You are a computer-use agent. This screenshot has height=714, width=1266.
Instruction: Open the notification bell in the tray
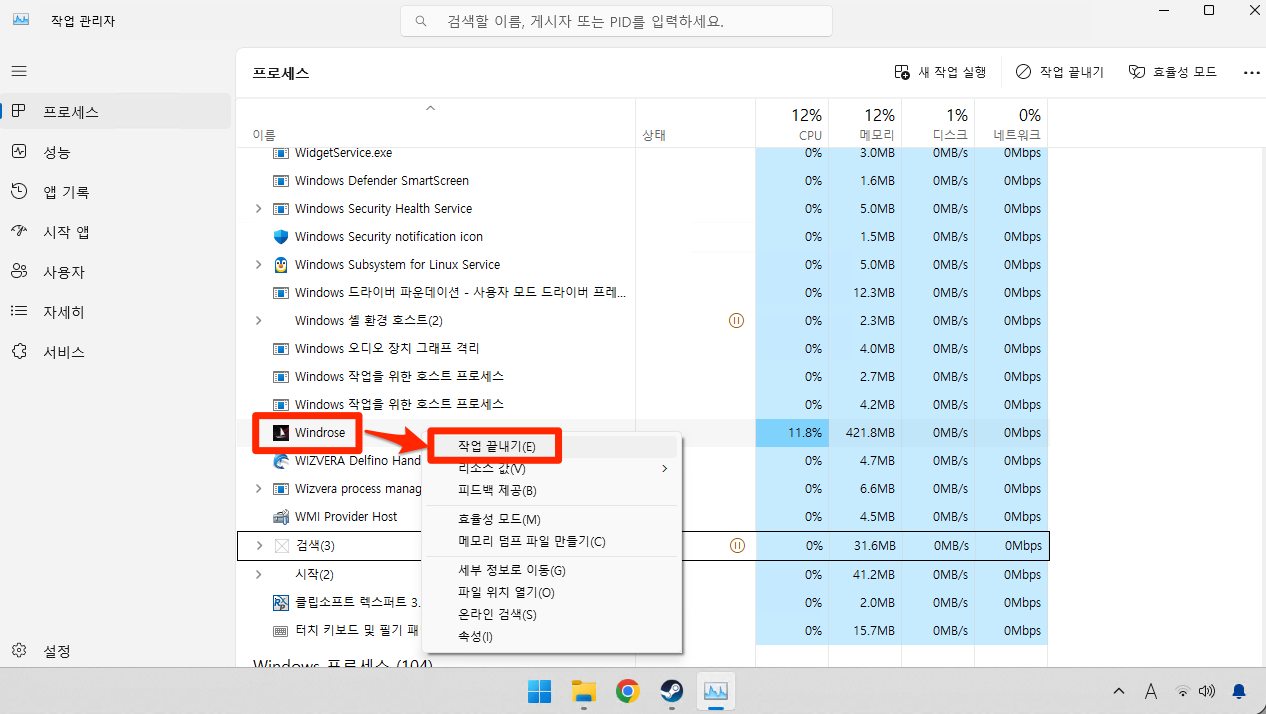click(1239, 691)
